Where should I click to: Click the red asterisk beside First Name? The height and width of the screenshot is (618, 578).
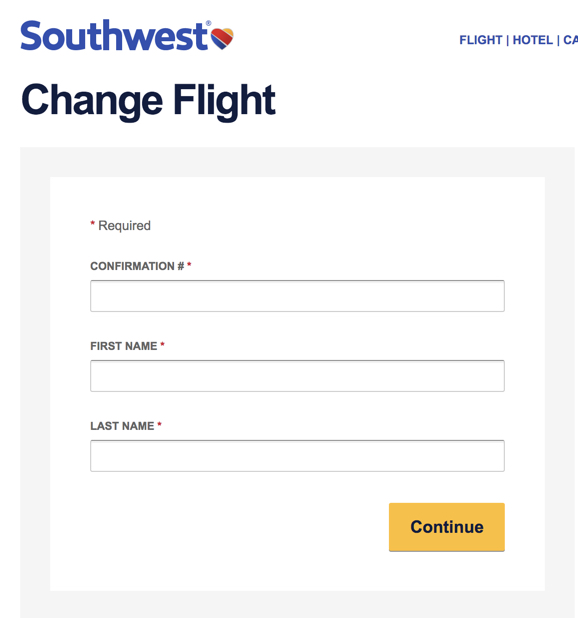162,344
